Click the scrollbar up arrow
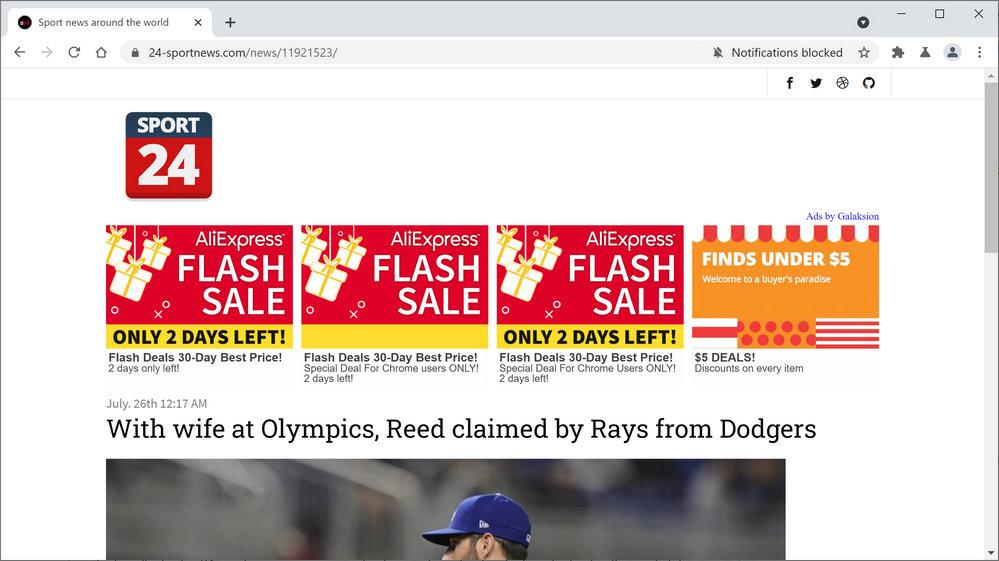Viewport: 999px width, 561px height. pos(991,76)
